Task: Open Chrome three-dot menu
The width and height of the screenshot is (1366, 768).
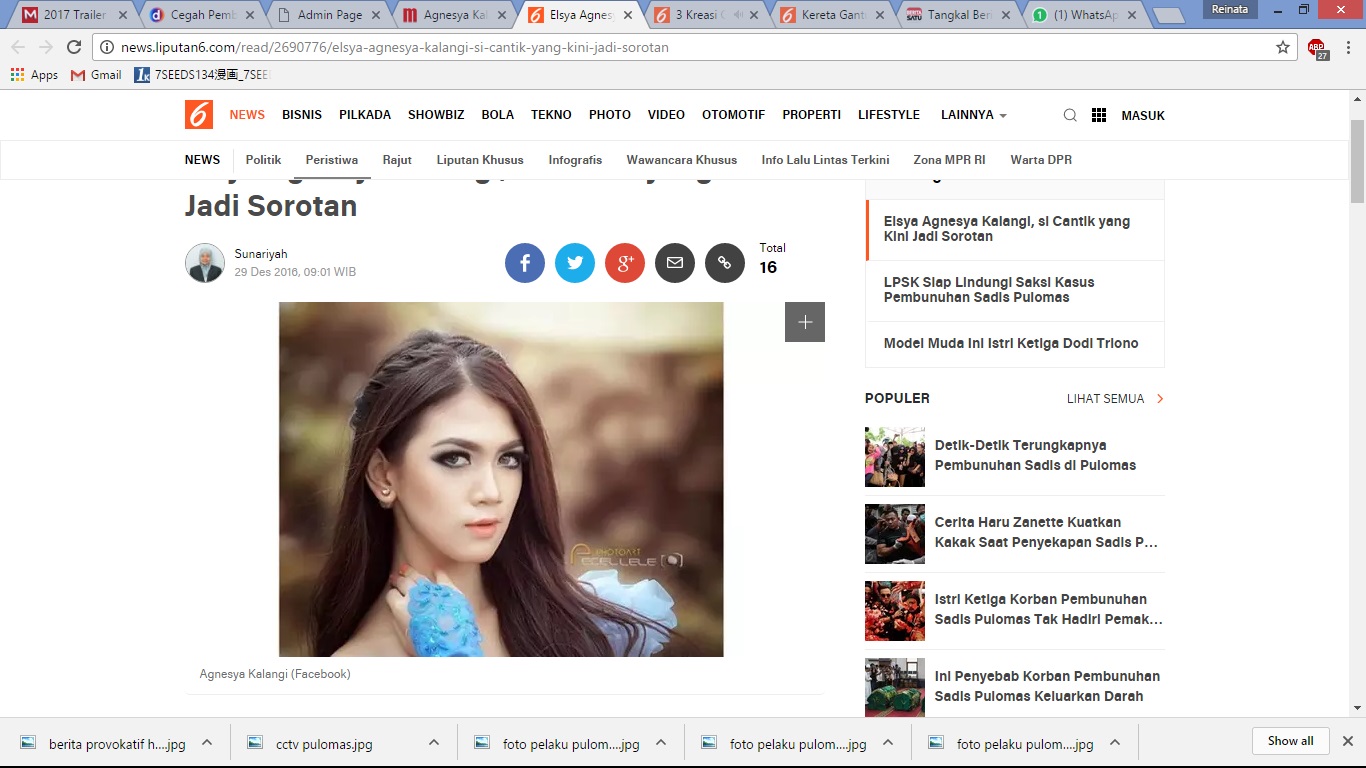Action: (x=1347, y=47)
